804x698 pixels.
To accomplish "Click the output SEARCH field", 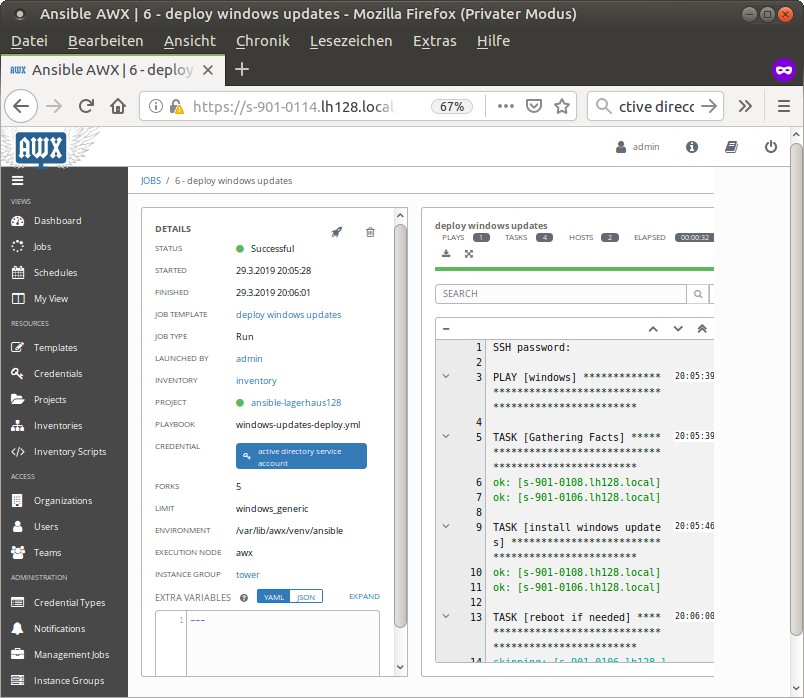I will pyautogui.click(x=560, y=294).
